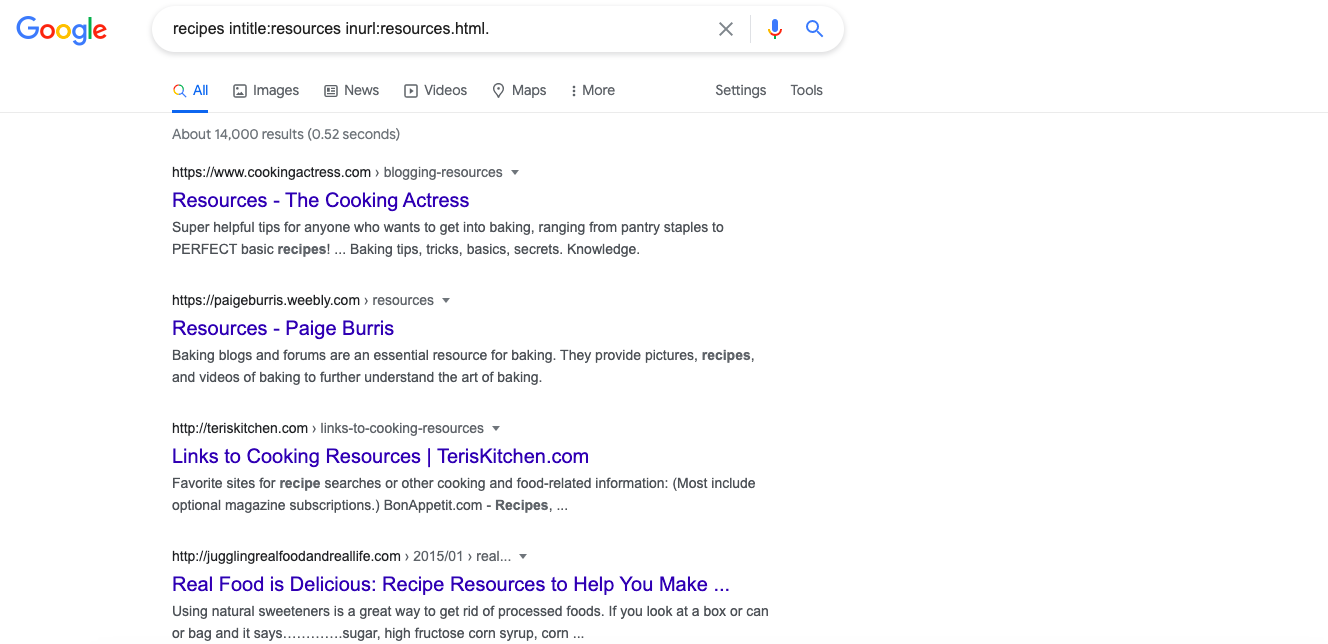Click the 'Using natural sweeteners' snippet

[470, 622]
